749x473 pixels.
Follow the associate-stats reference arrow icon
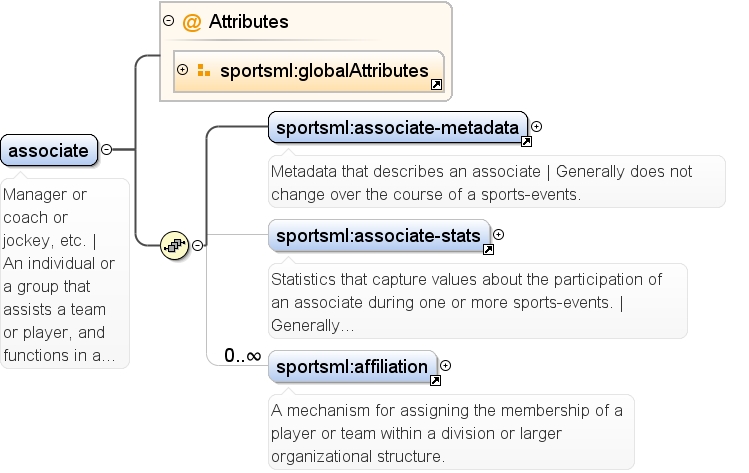click(488, 249)
